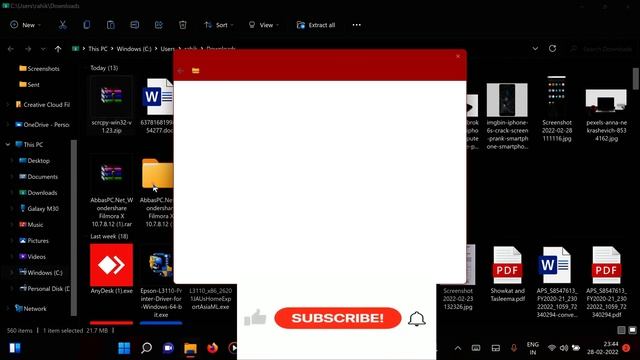The width and height of the screenshot is (640, 360).
Task: Open OneDrive - Personal in sidebar
Action: (x=42, y=124)
